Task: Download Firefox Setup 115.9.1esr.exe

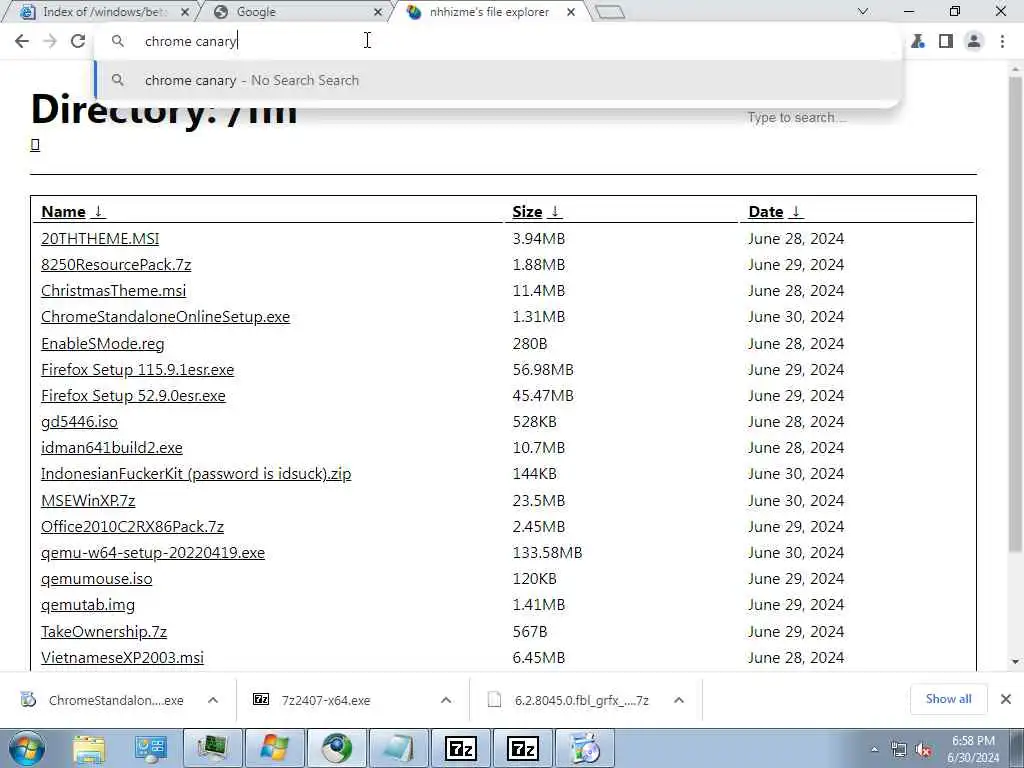Action: (137, 370)
